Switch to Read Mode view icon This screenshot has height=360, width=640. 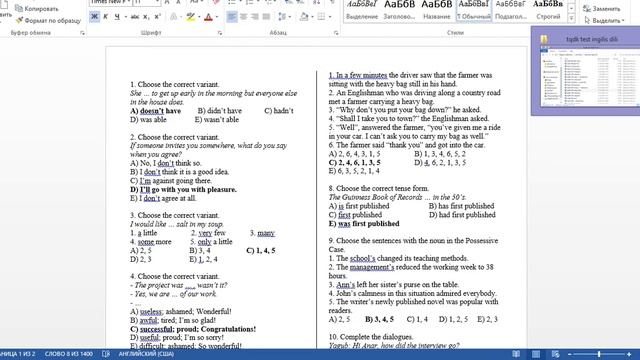click(x=516, y=354)
